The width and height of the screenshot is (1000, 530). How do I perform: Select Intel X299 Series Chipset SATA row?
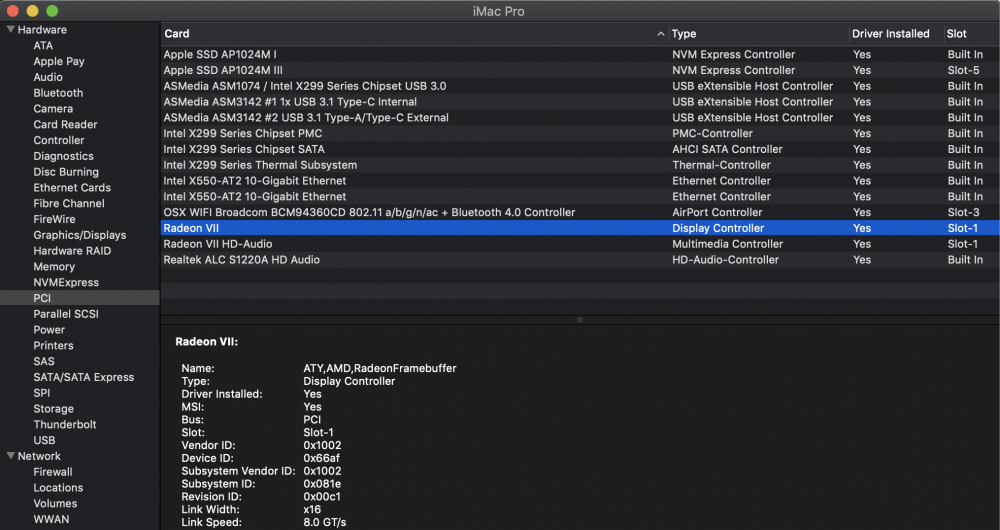[580, 149]
